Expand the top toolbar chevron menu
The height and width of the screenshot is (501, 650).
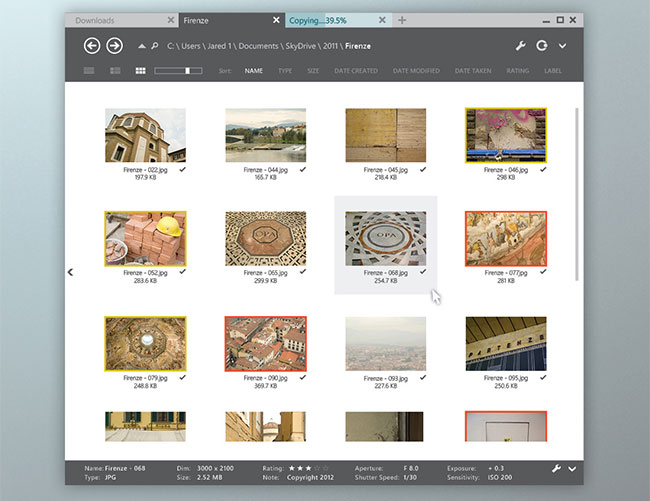pyautogui.click(x=562, y=46)
